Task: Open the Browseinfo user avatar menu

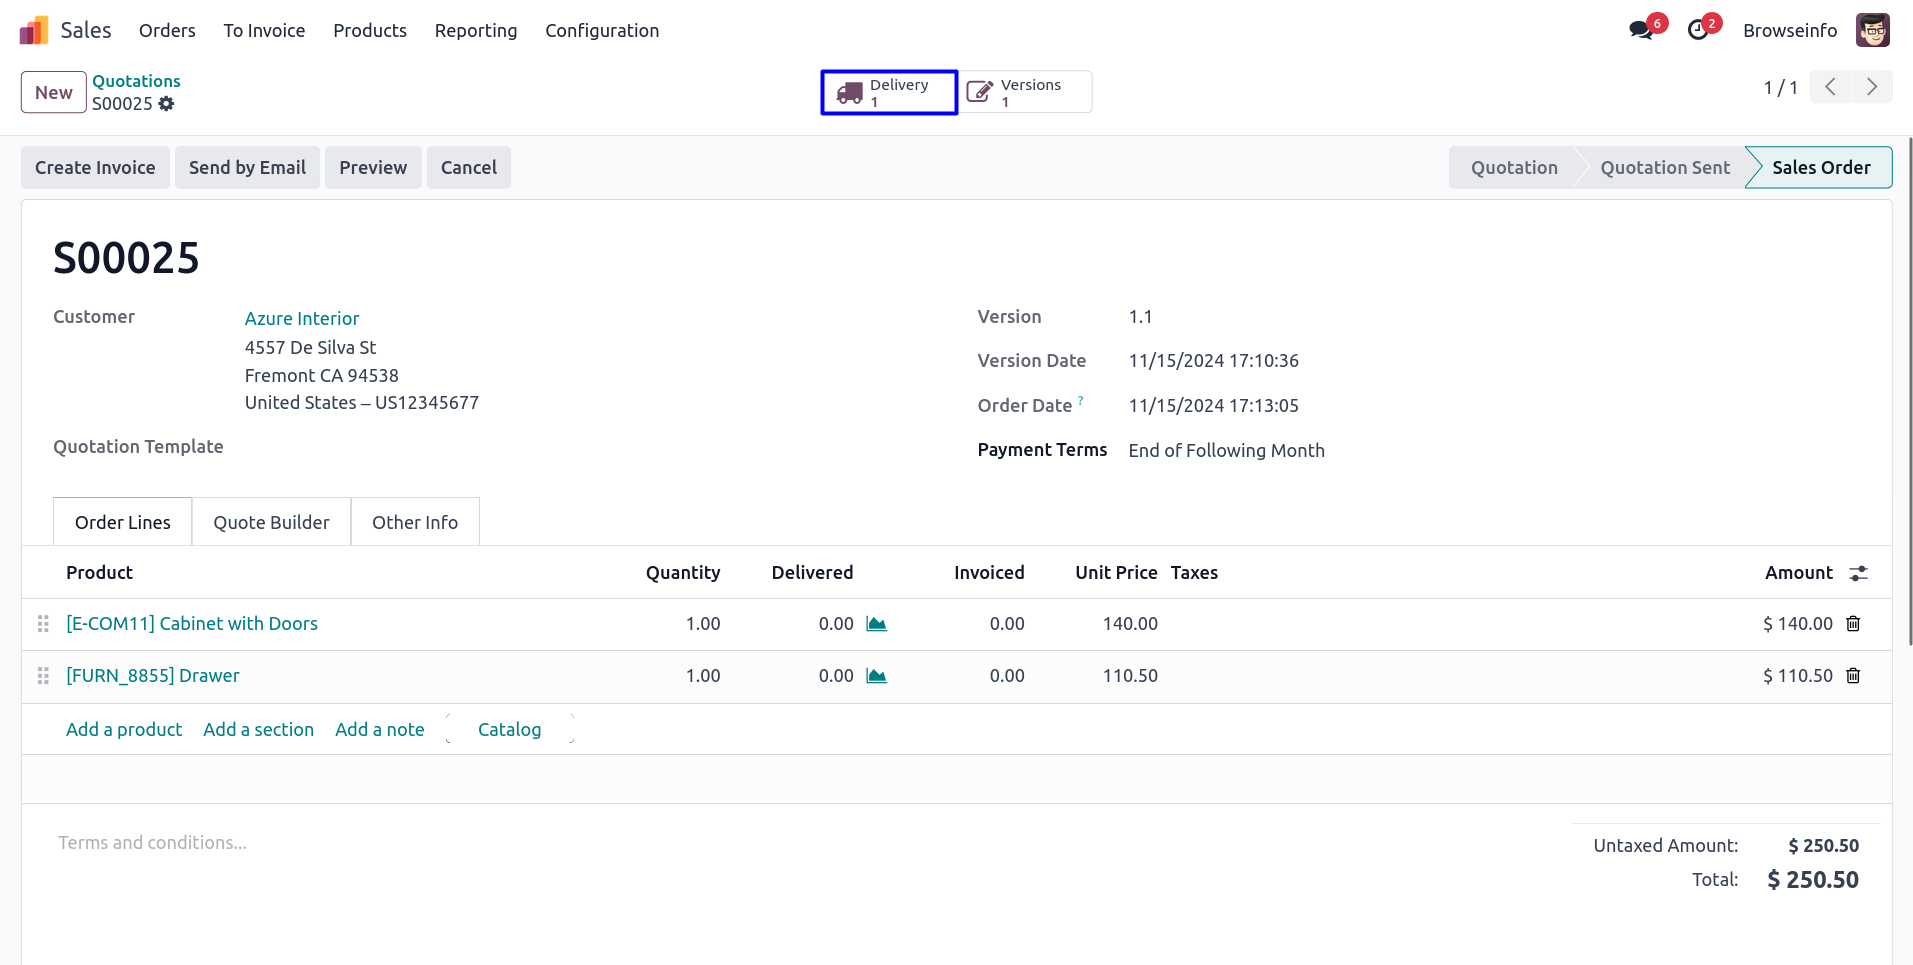Action: point(1872,30)
